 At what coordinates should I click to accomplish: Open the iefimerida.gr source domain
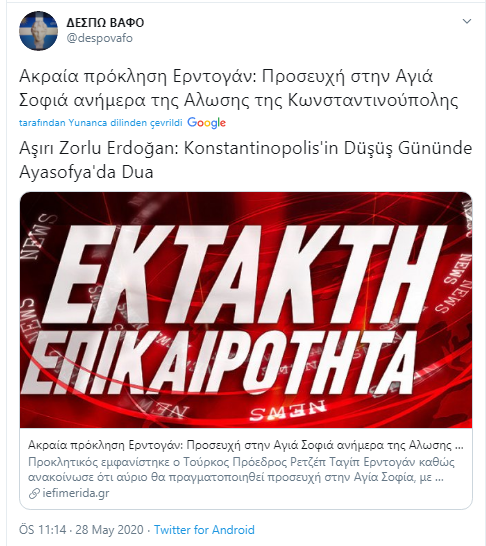pos(76,493)
